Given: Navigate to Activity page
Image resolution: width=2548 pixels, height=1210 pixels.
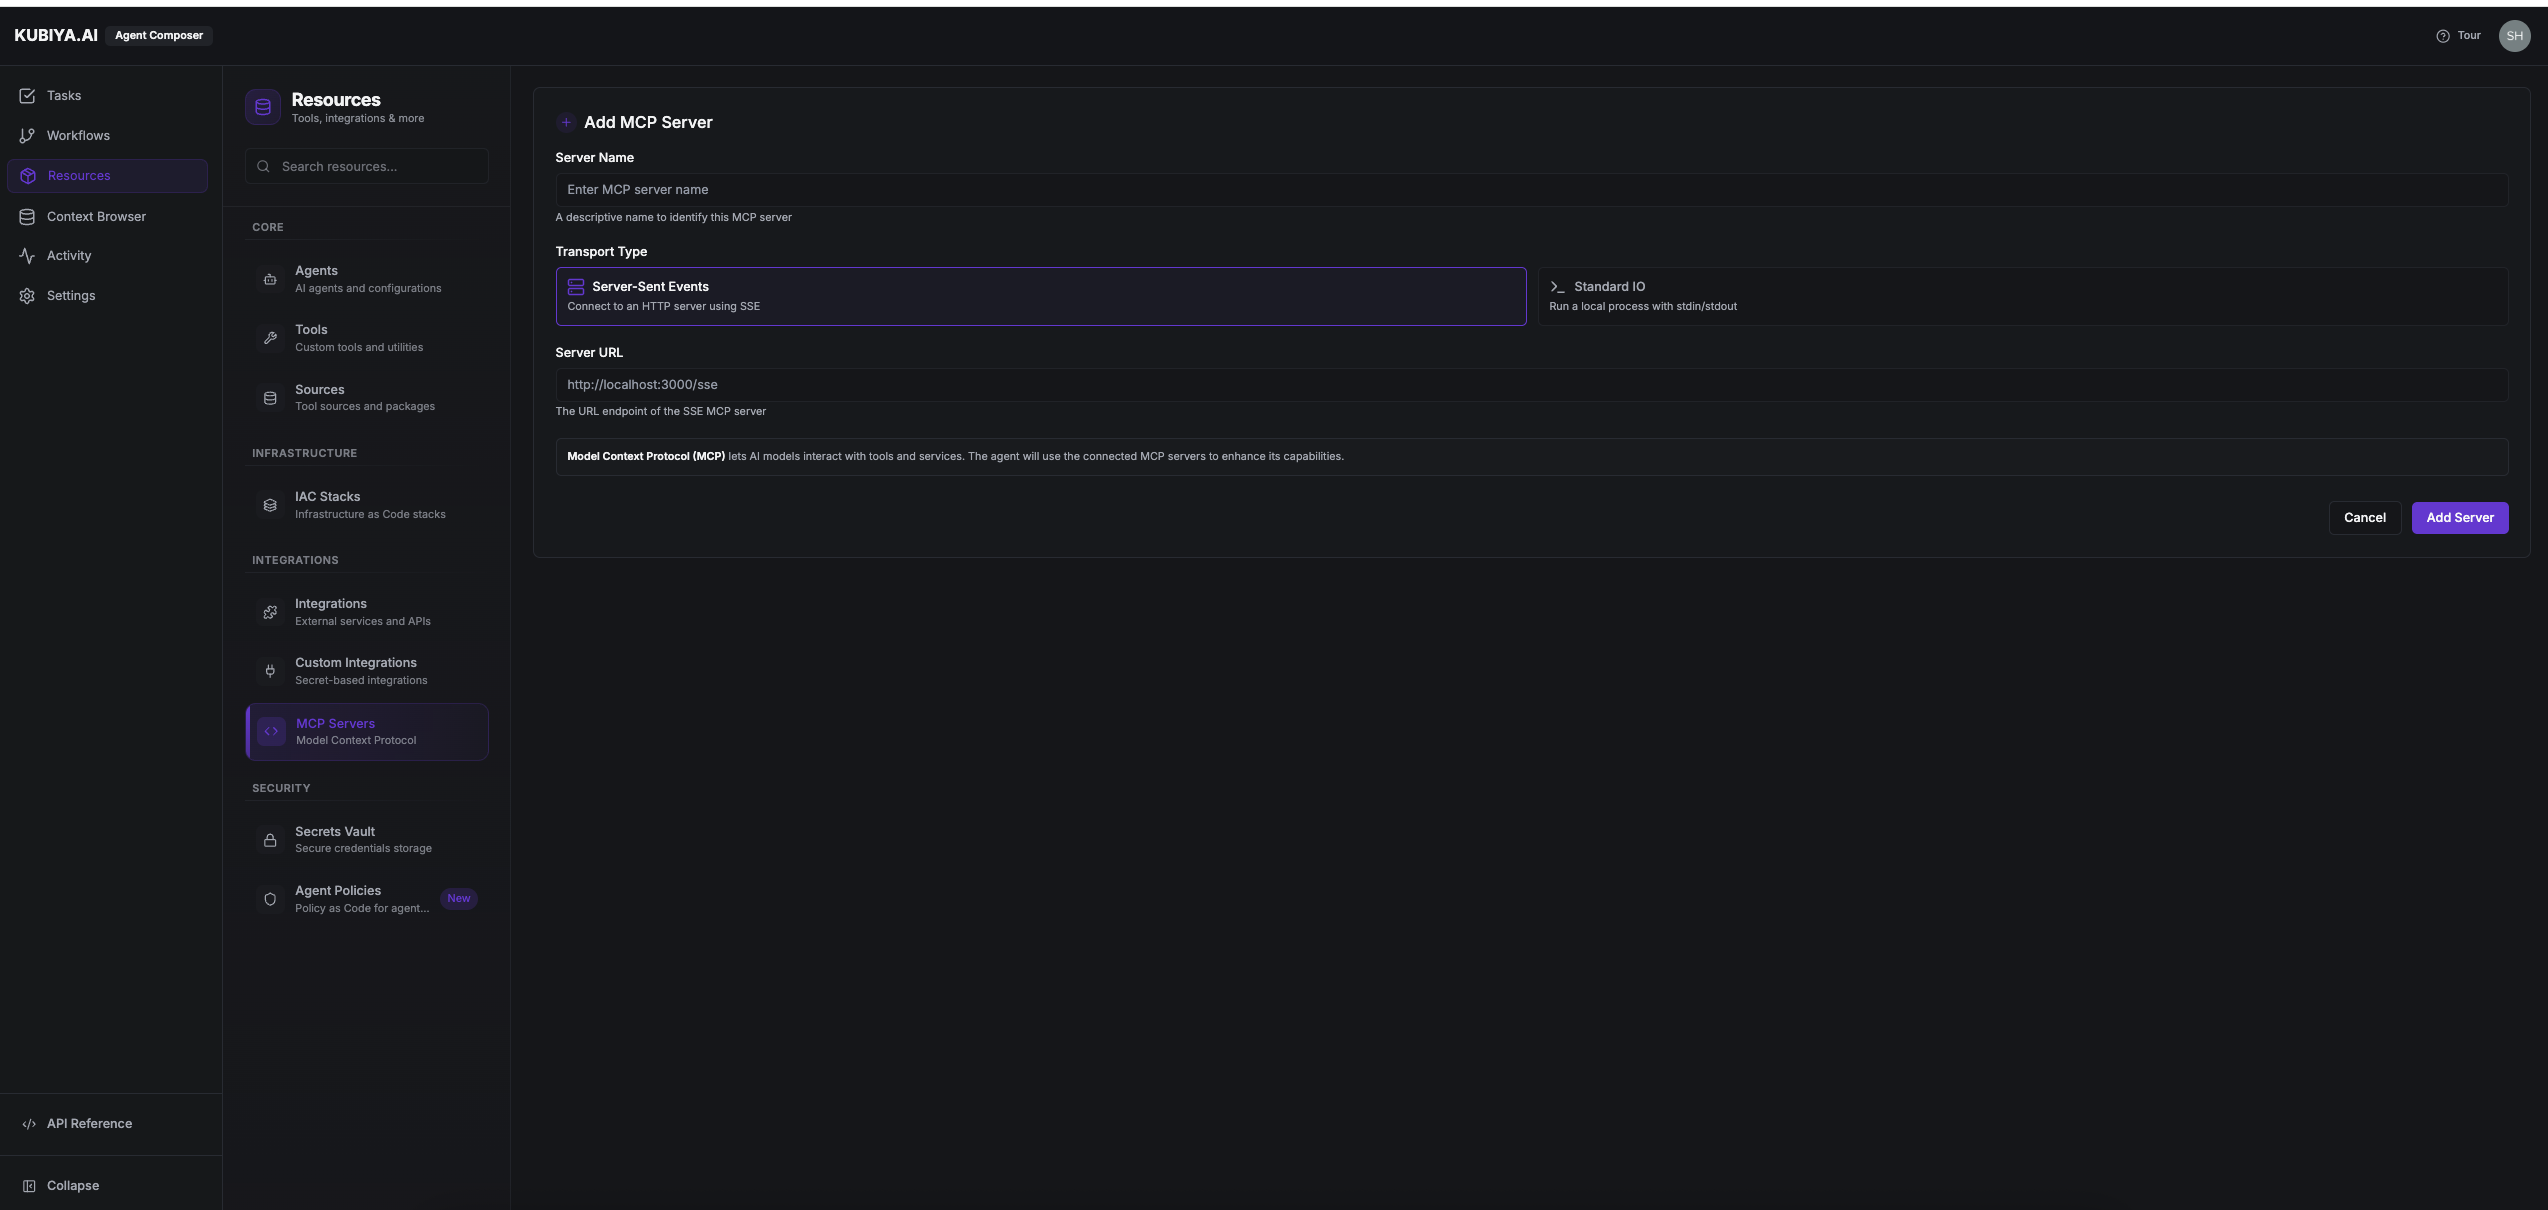Looking at the screenshot, I should pos(107,256).
